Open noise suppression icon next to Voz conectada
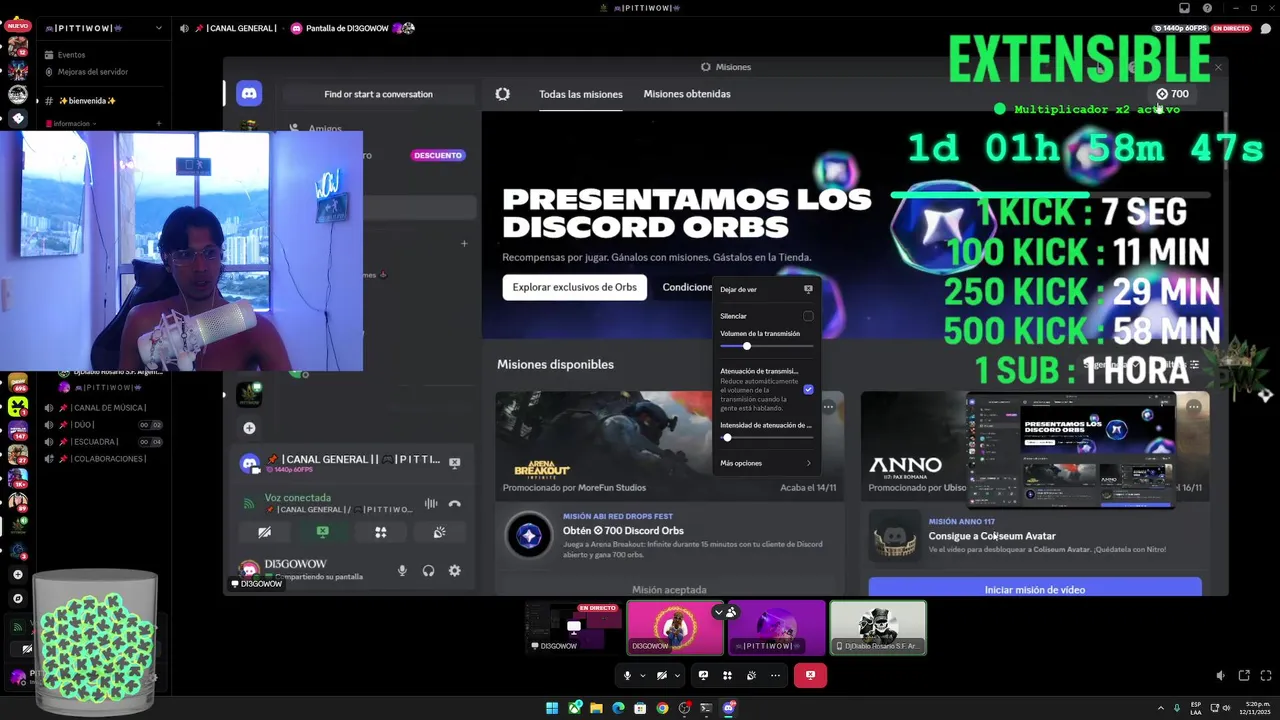Viewport: 1280px width, 720px height. click(431, 504)
